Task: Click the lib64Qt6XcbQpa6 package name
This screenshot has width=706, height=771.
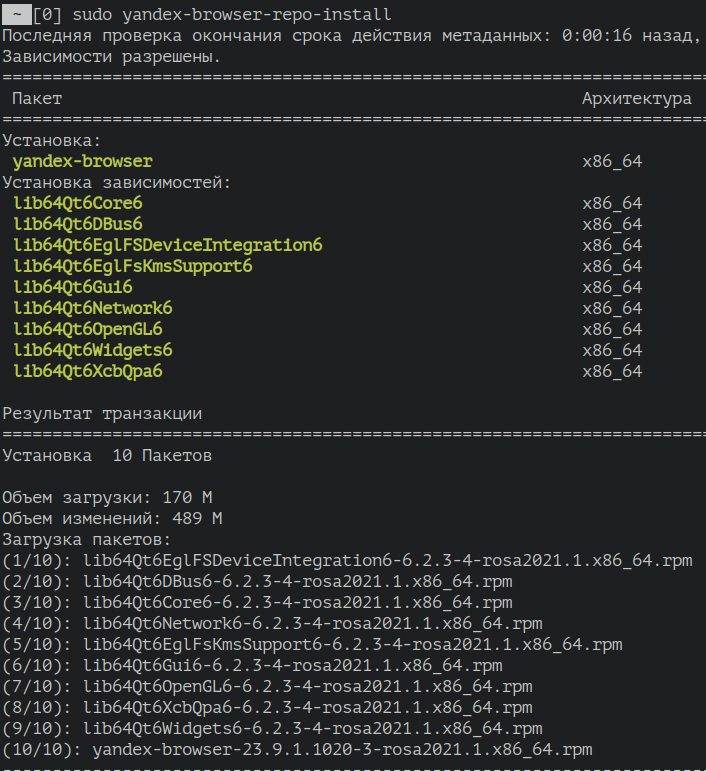Action: (x=88, y=371)
